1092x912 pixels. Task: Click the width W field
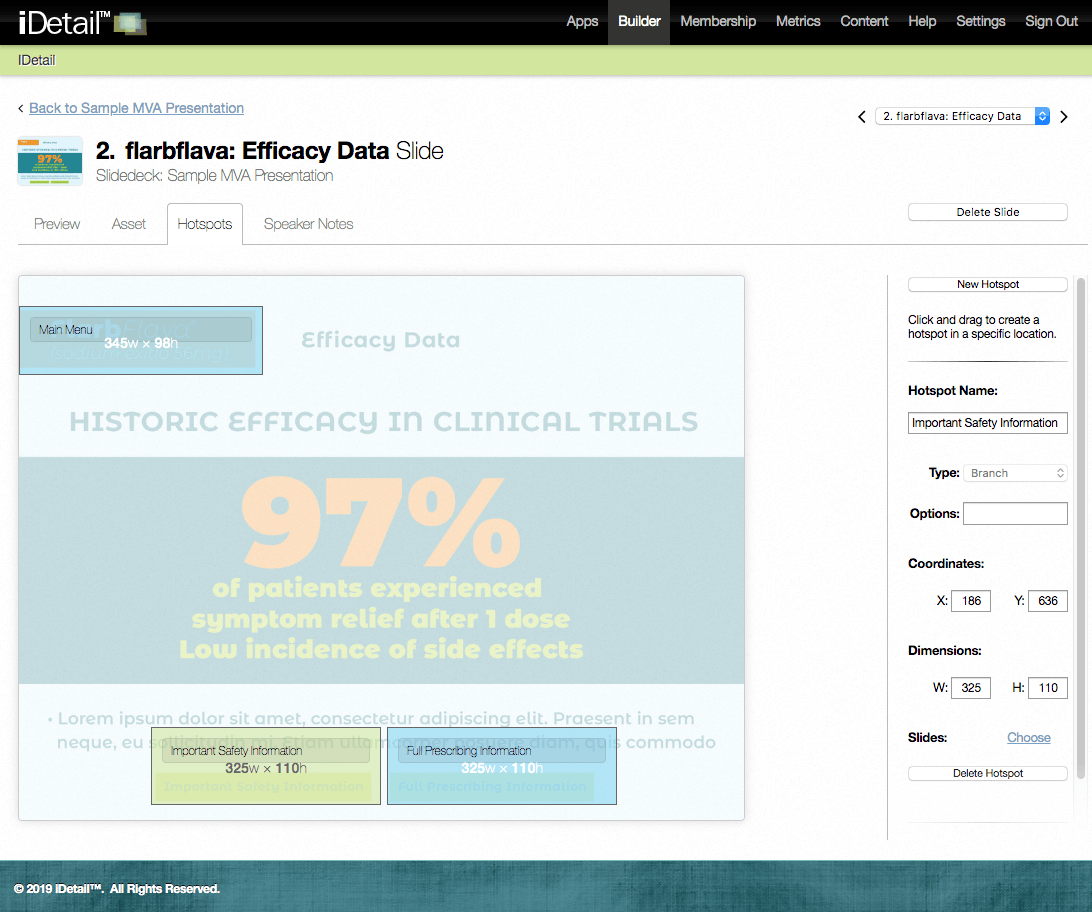click(x=971, y=688)
